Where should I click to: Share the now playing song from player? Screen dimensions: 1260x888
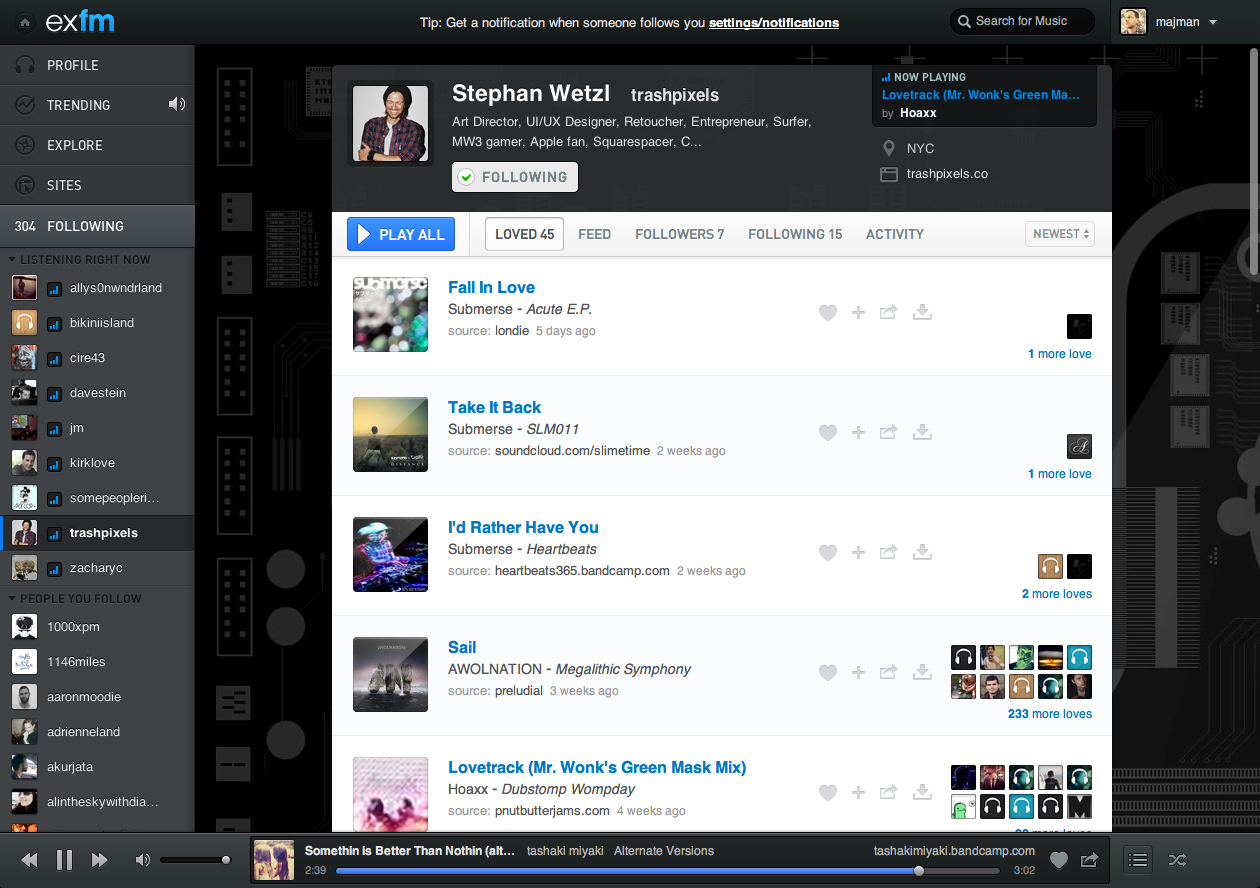[x=1090, y=859]
